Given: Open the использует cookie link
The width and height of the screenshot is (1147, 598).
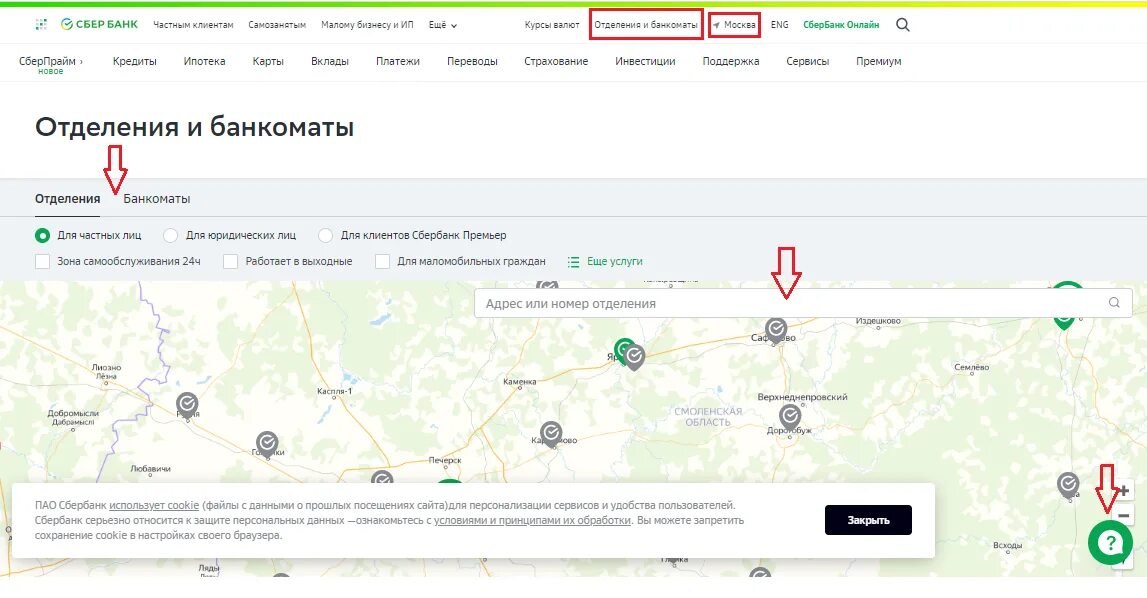Looking at the screenshot, I should pos(154,505).
